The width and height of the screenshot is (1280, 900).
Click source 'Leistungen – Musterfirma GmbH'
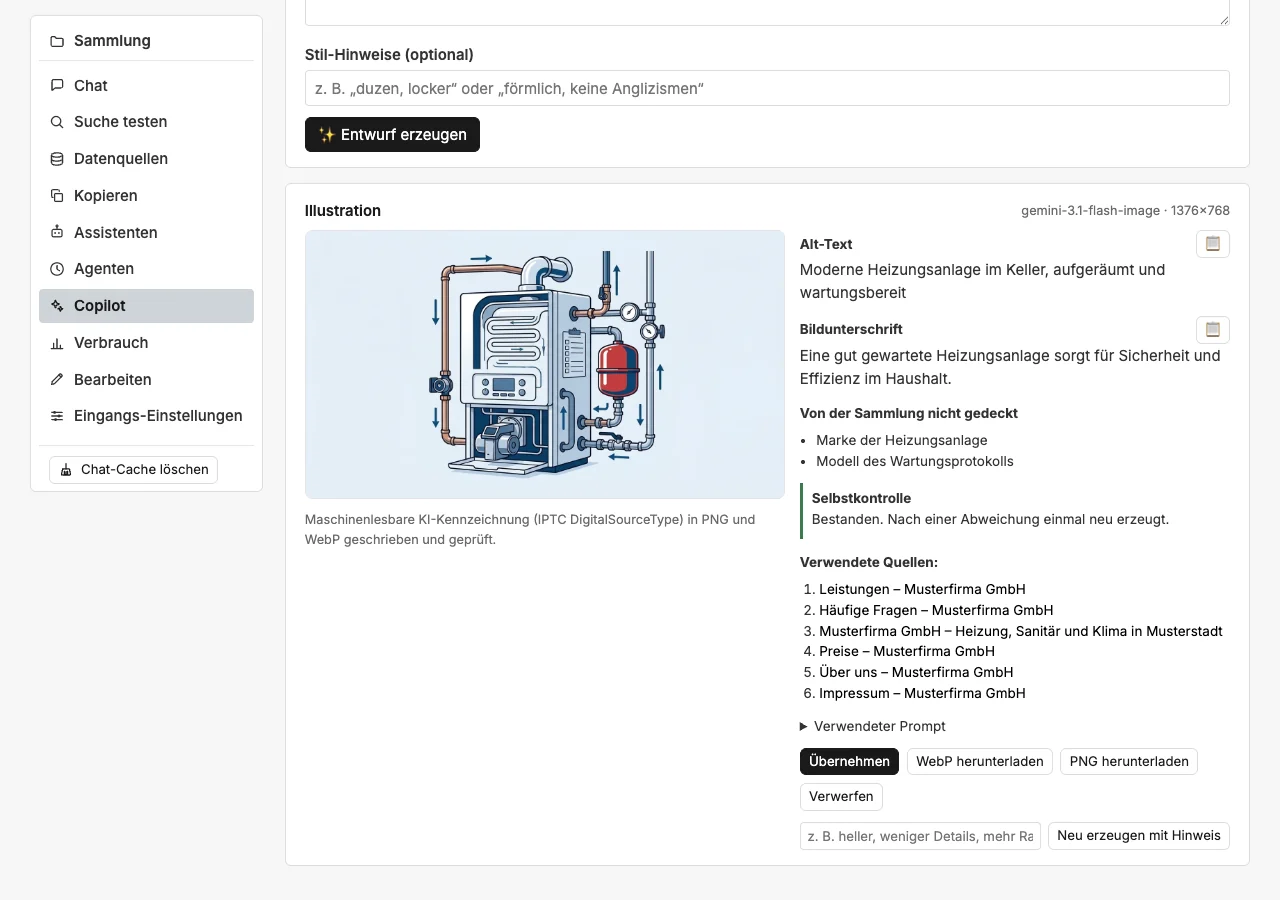click(x=922, y=589)
